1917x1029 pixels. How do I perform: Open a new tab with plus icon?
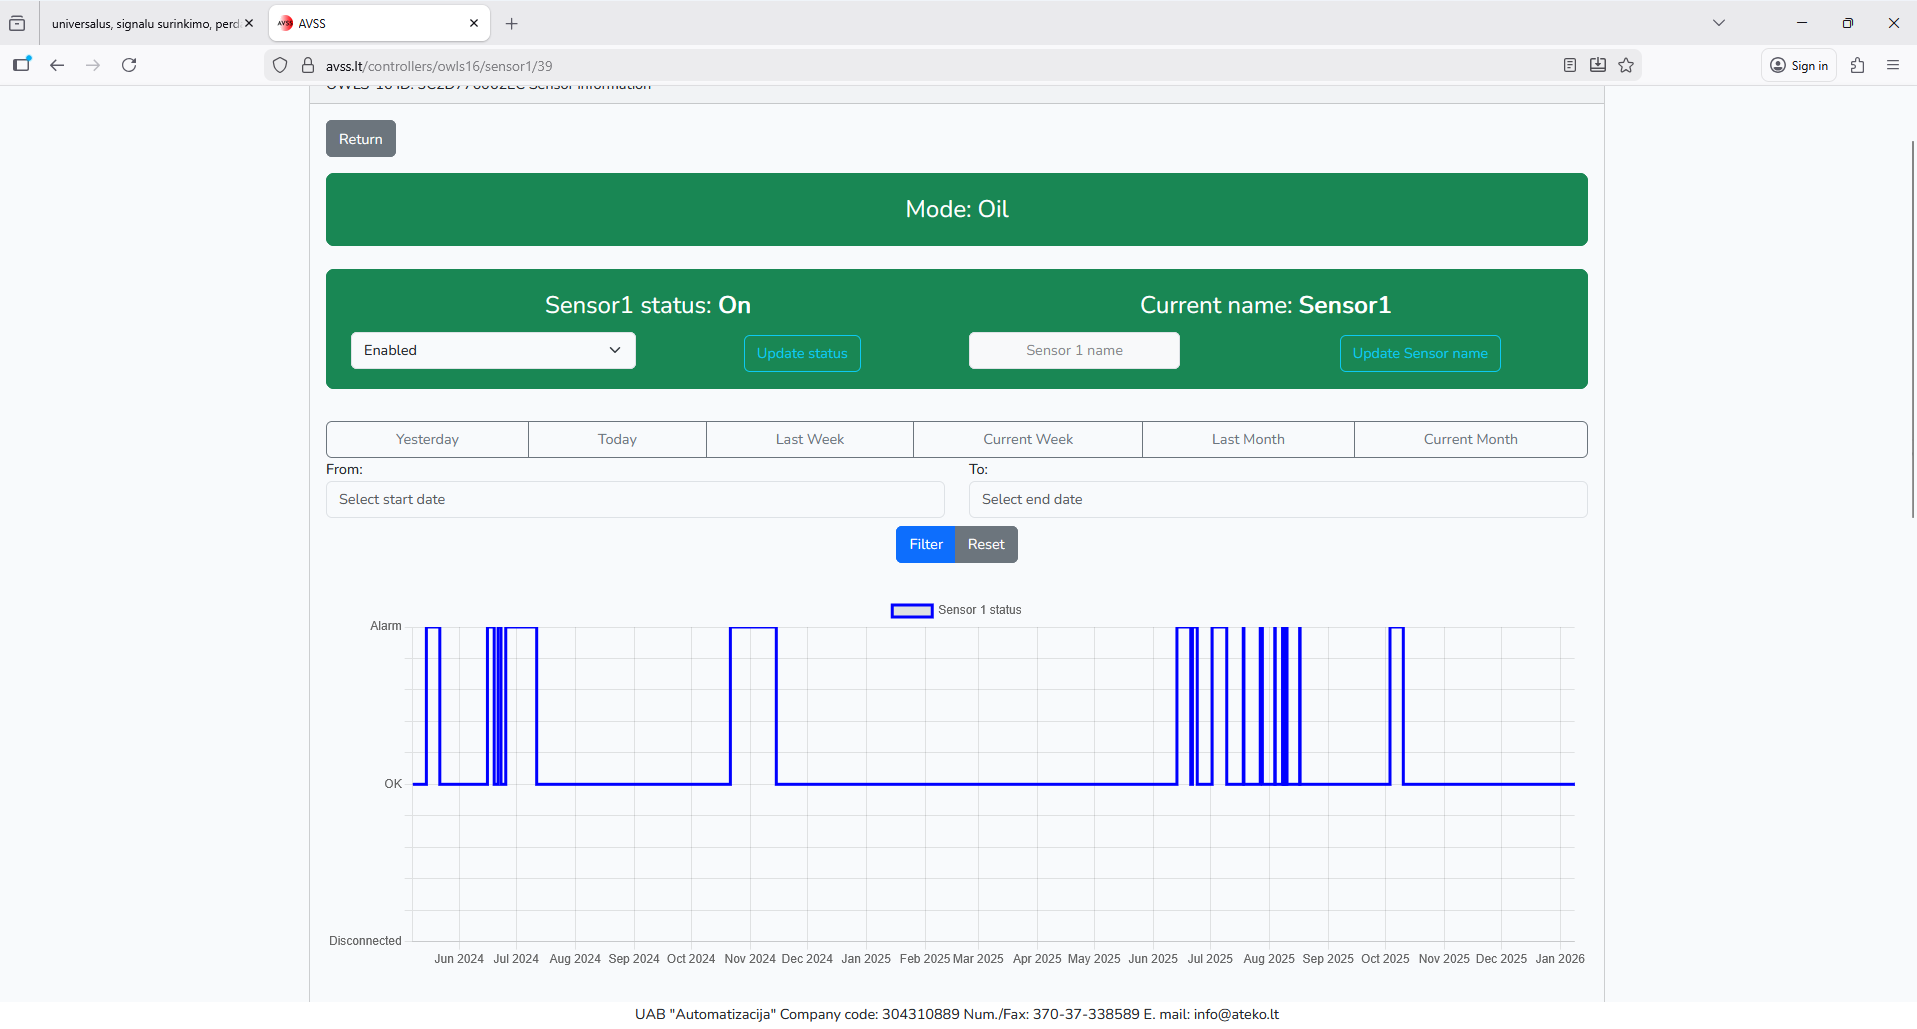pyautogui.click(x=512, y=23)
